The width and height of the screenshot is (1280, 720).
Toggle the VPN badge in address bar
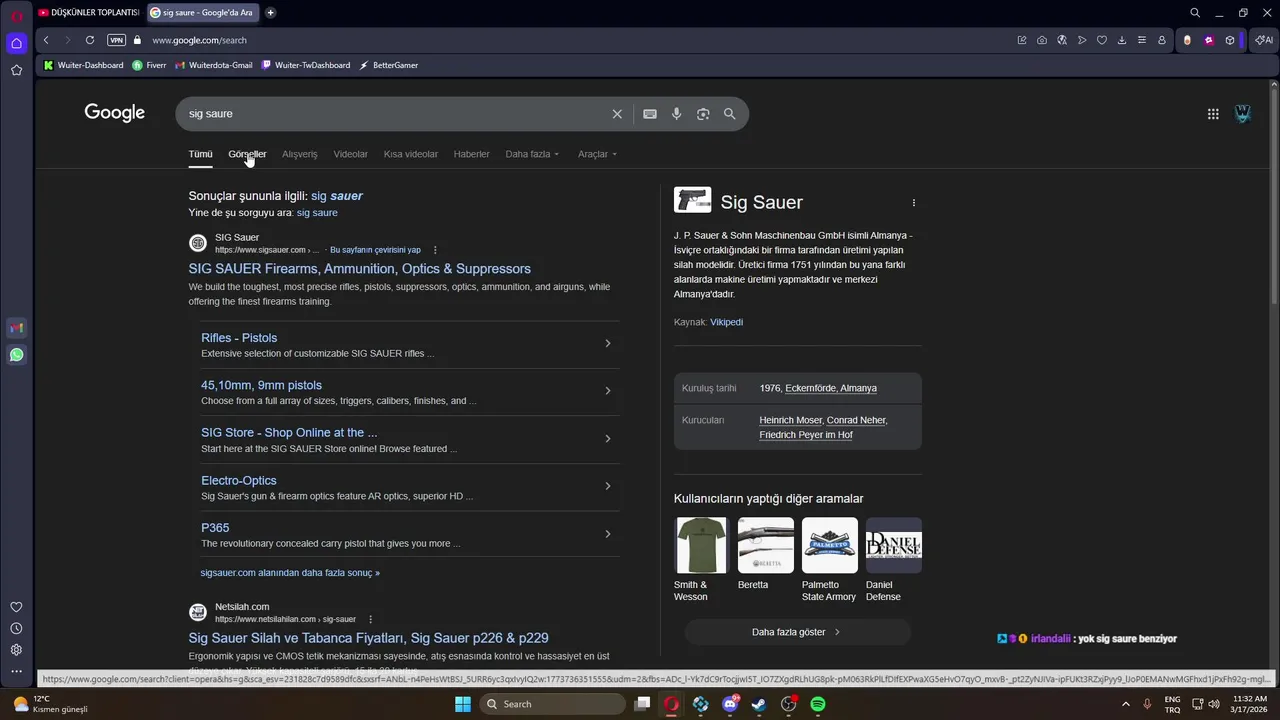click(x=116, y=40)
